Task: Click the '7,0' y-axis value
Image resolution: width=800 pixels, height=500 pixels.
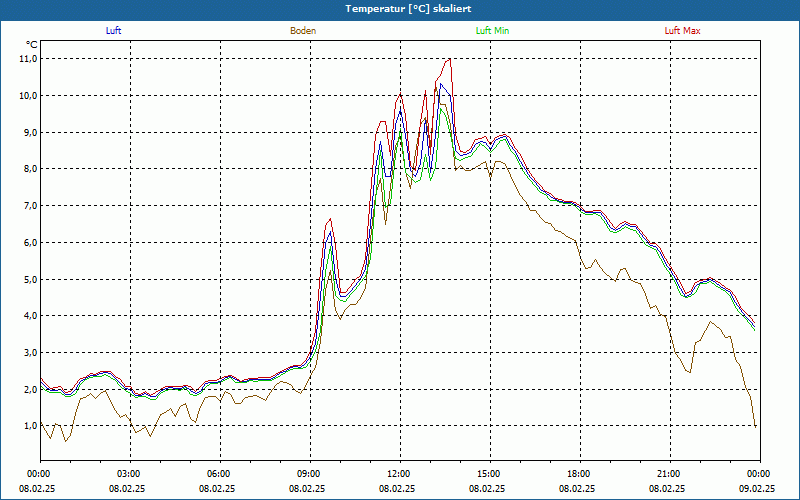Action: point(31,206)
